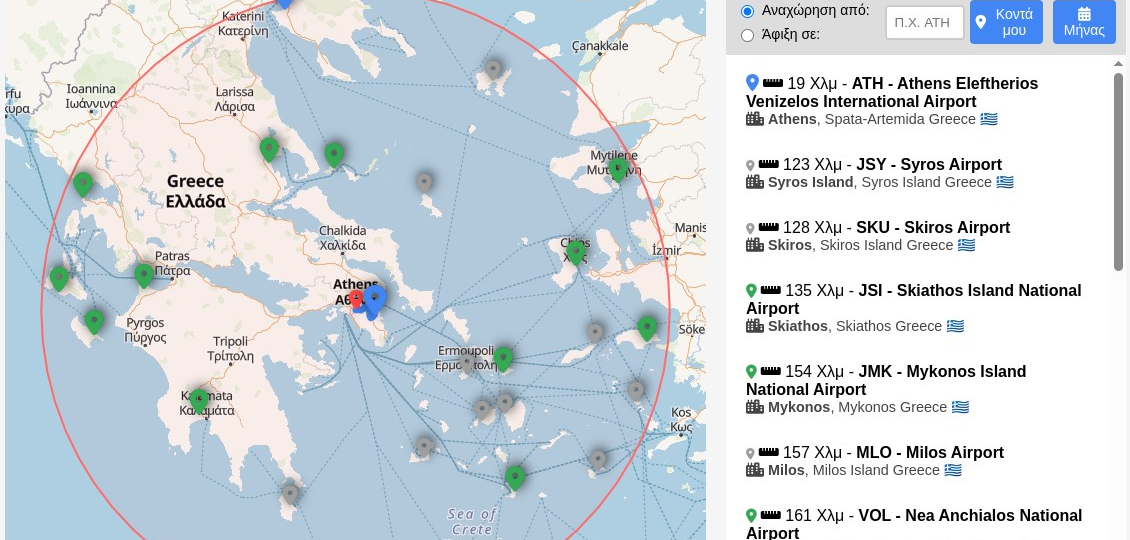Click green Aktion marker on the west coast

83,185
